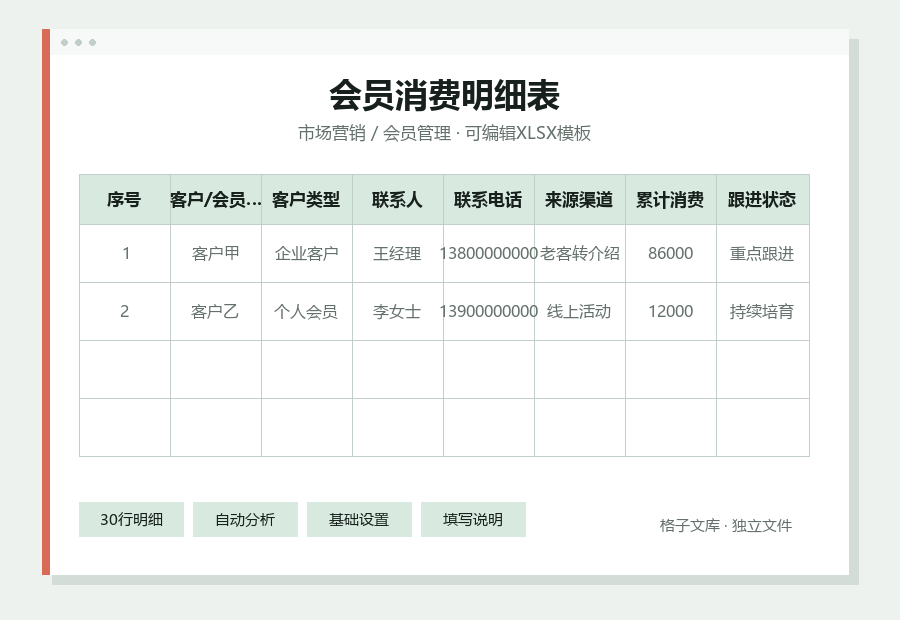Select contact cell 王经理
The height and width of the screenshot is (620, 900).
click(x=398, y=253)
